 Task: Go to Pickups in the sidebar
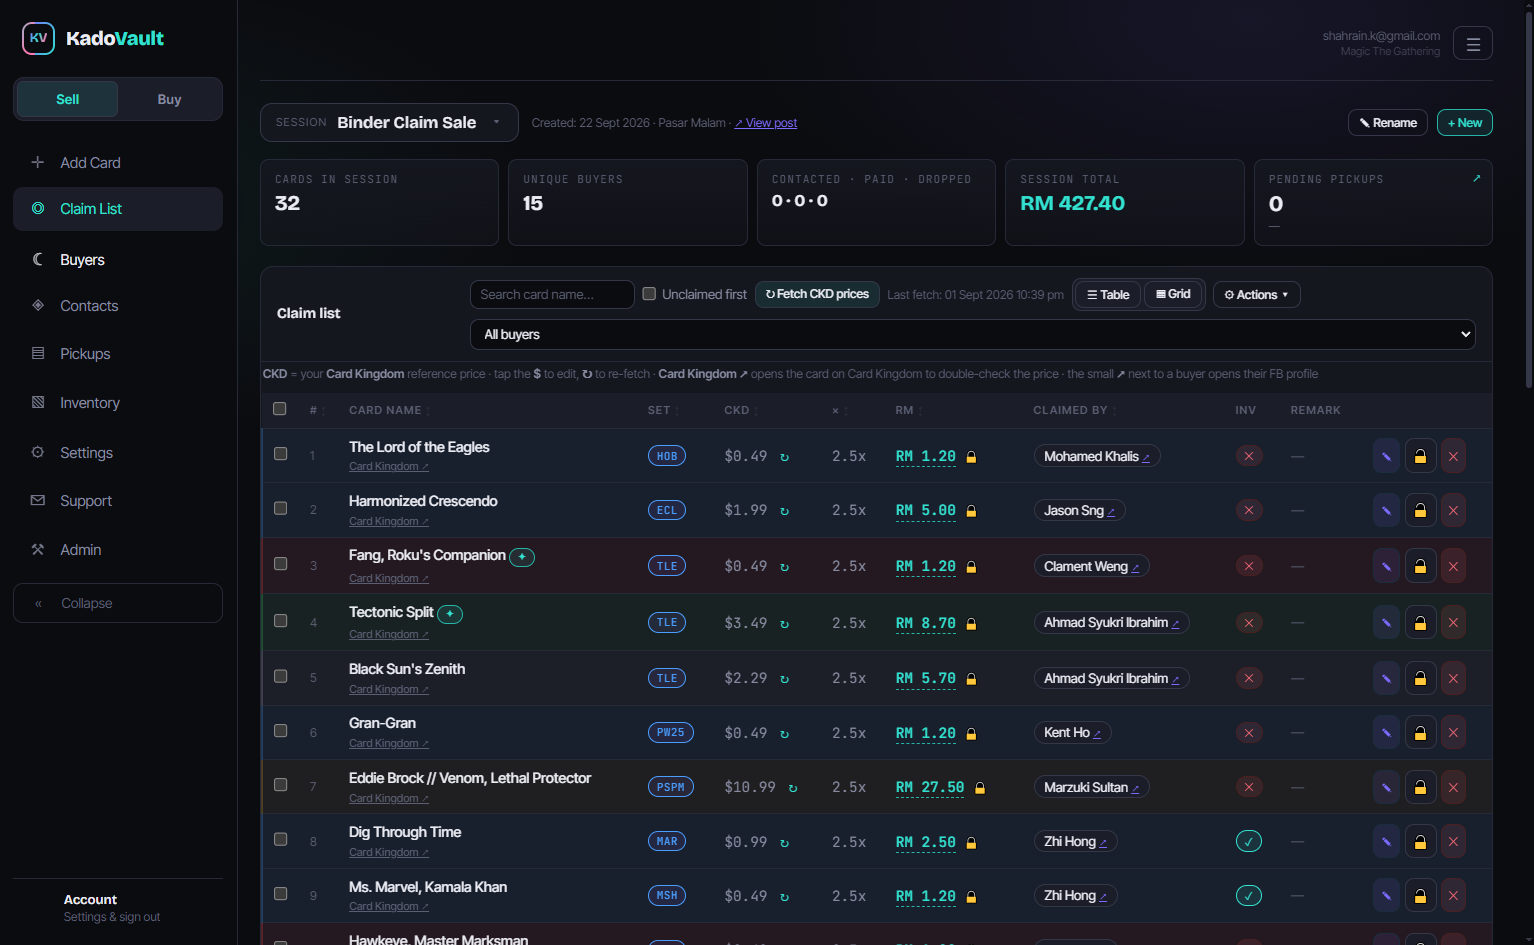pyautogui.click(x=85, y=354)
